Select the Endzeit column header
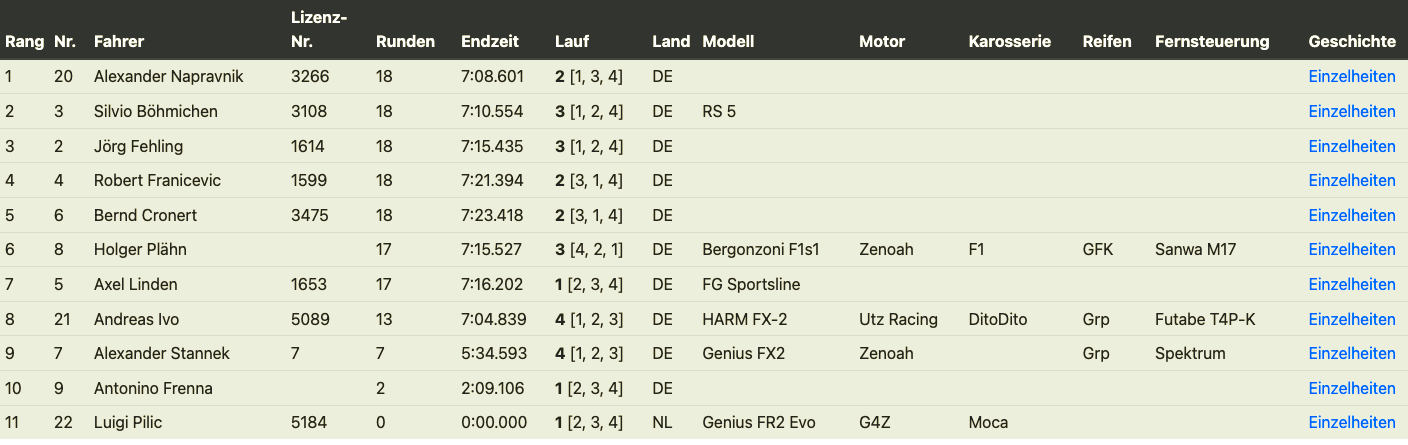The width and height of the screenshot is (1408, 445). tap(490, 41)
